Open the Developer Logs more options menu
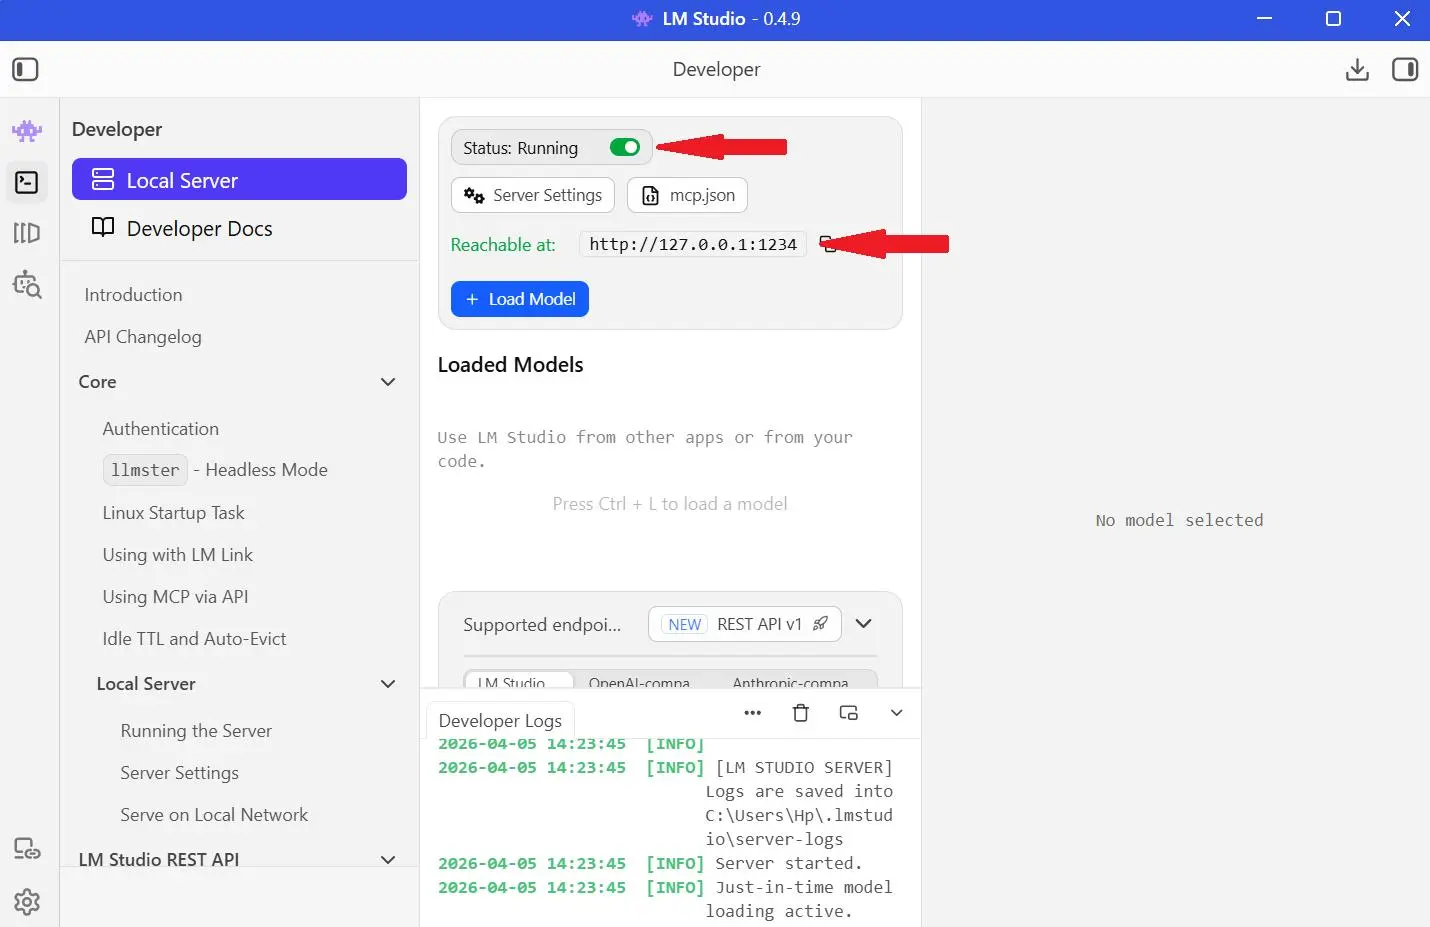The height and width of the screenshot is (927, 1430). [753, 713]
